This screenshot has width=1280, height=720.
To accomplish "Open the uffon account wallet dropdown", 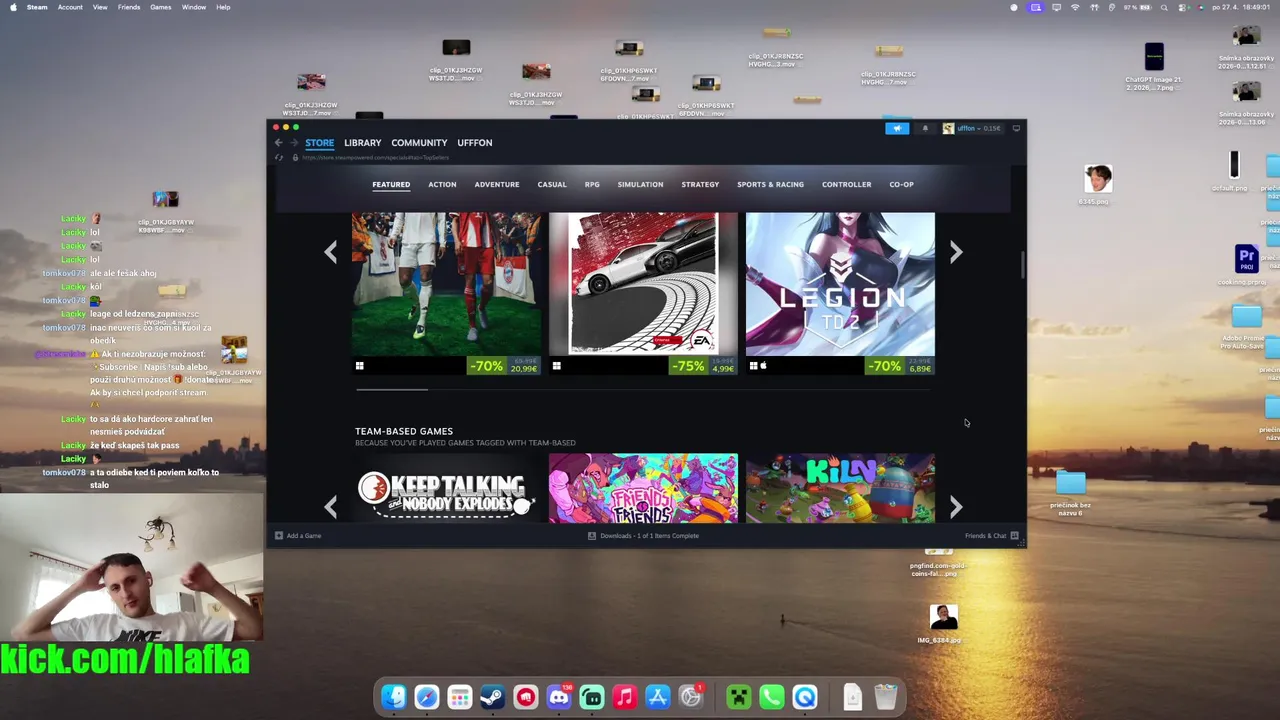I will tap(979, 128).
